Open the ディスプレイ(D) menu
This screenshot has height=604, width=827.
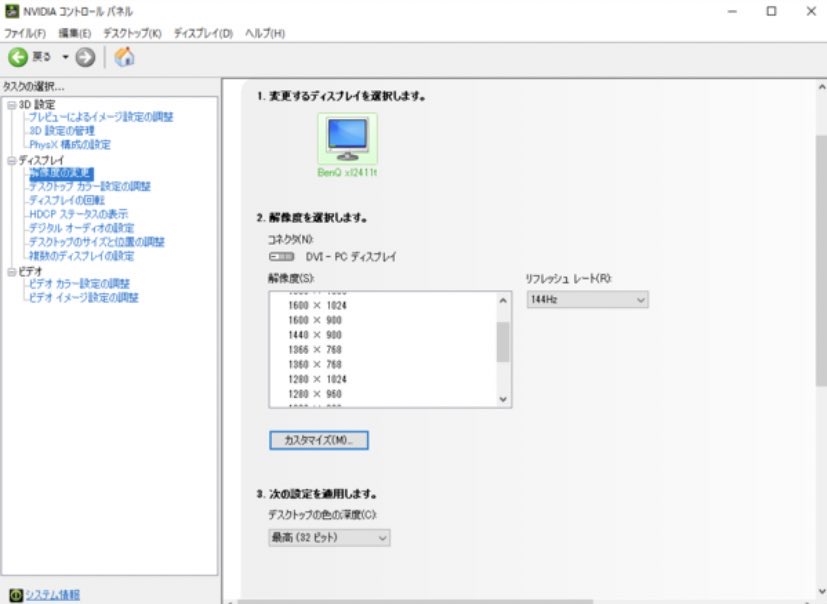click(x=204, y=33)
